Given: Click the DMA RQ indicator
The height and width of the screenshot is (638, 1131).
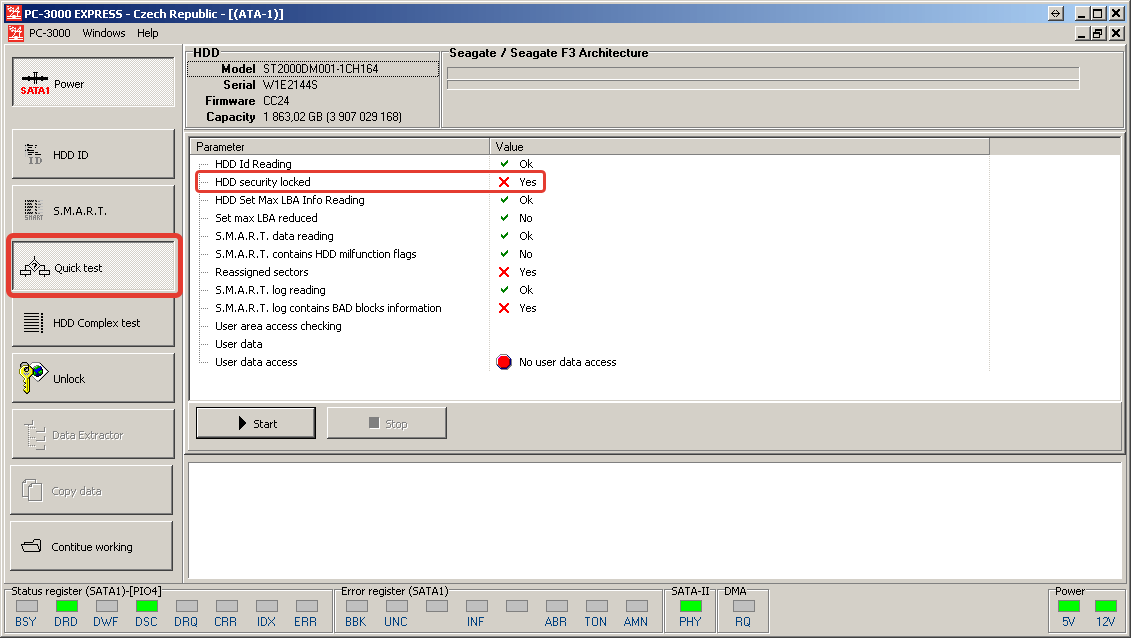Looking at the screenshot, I should pos(744,606).
